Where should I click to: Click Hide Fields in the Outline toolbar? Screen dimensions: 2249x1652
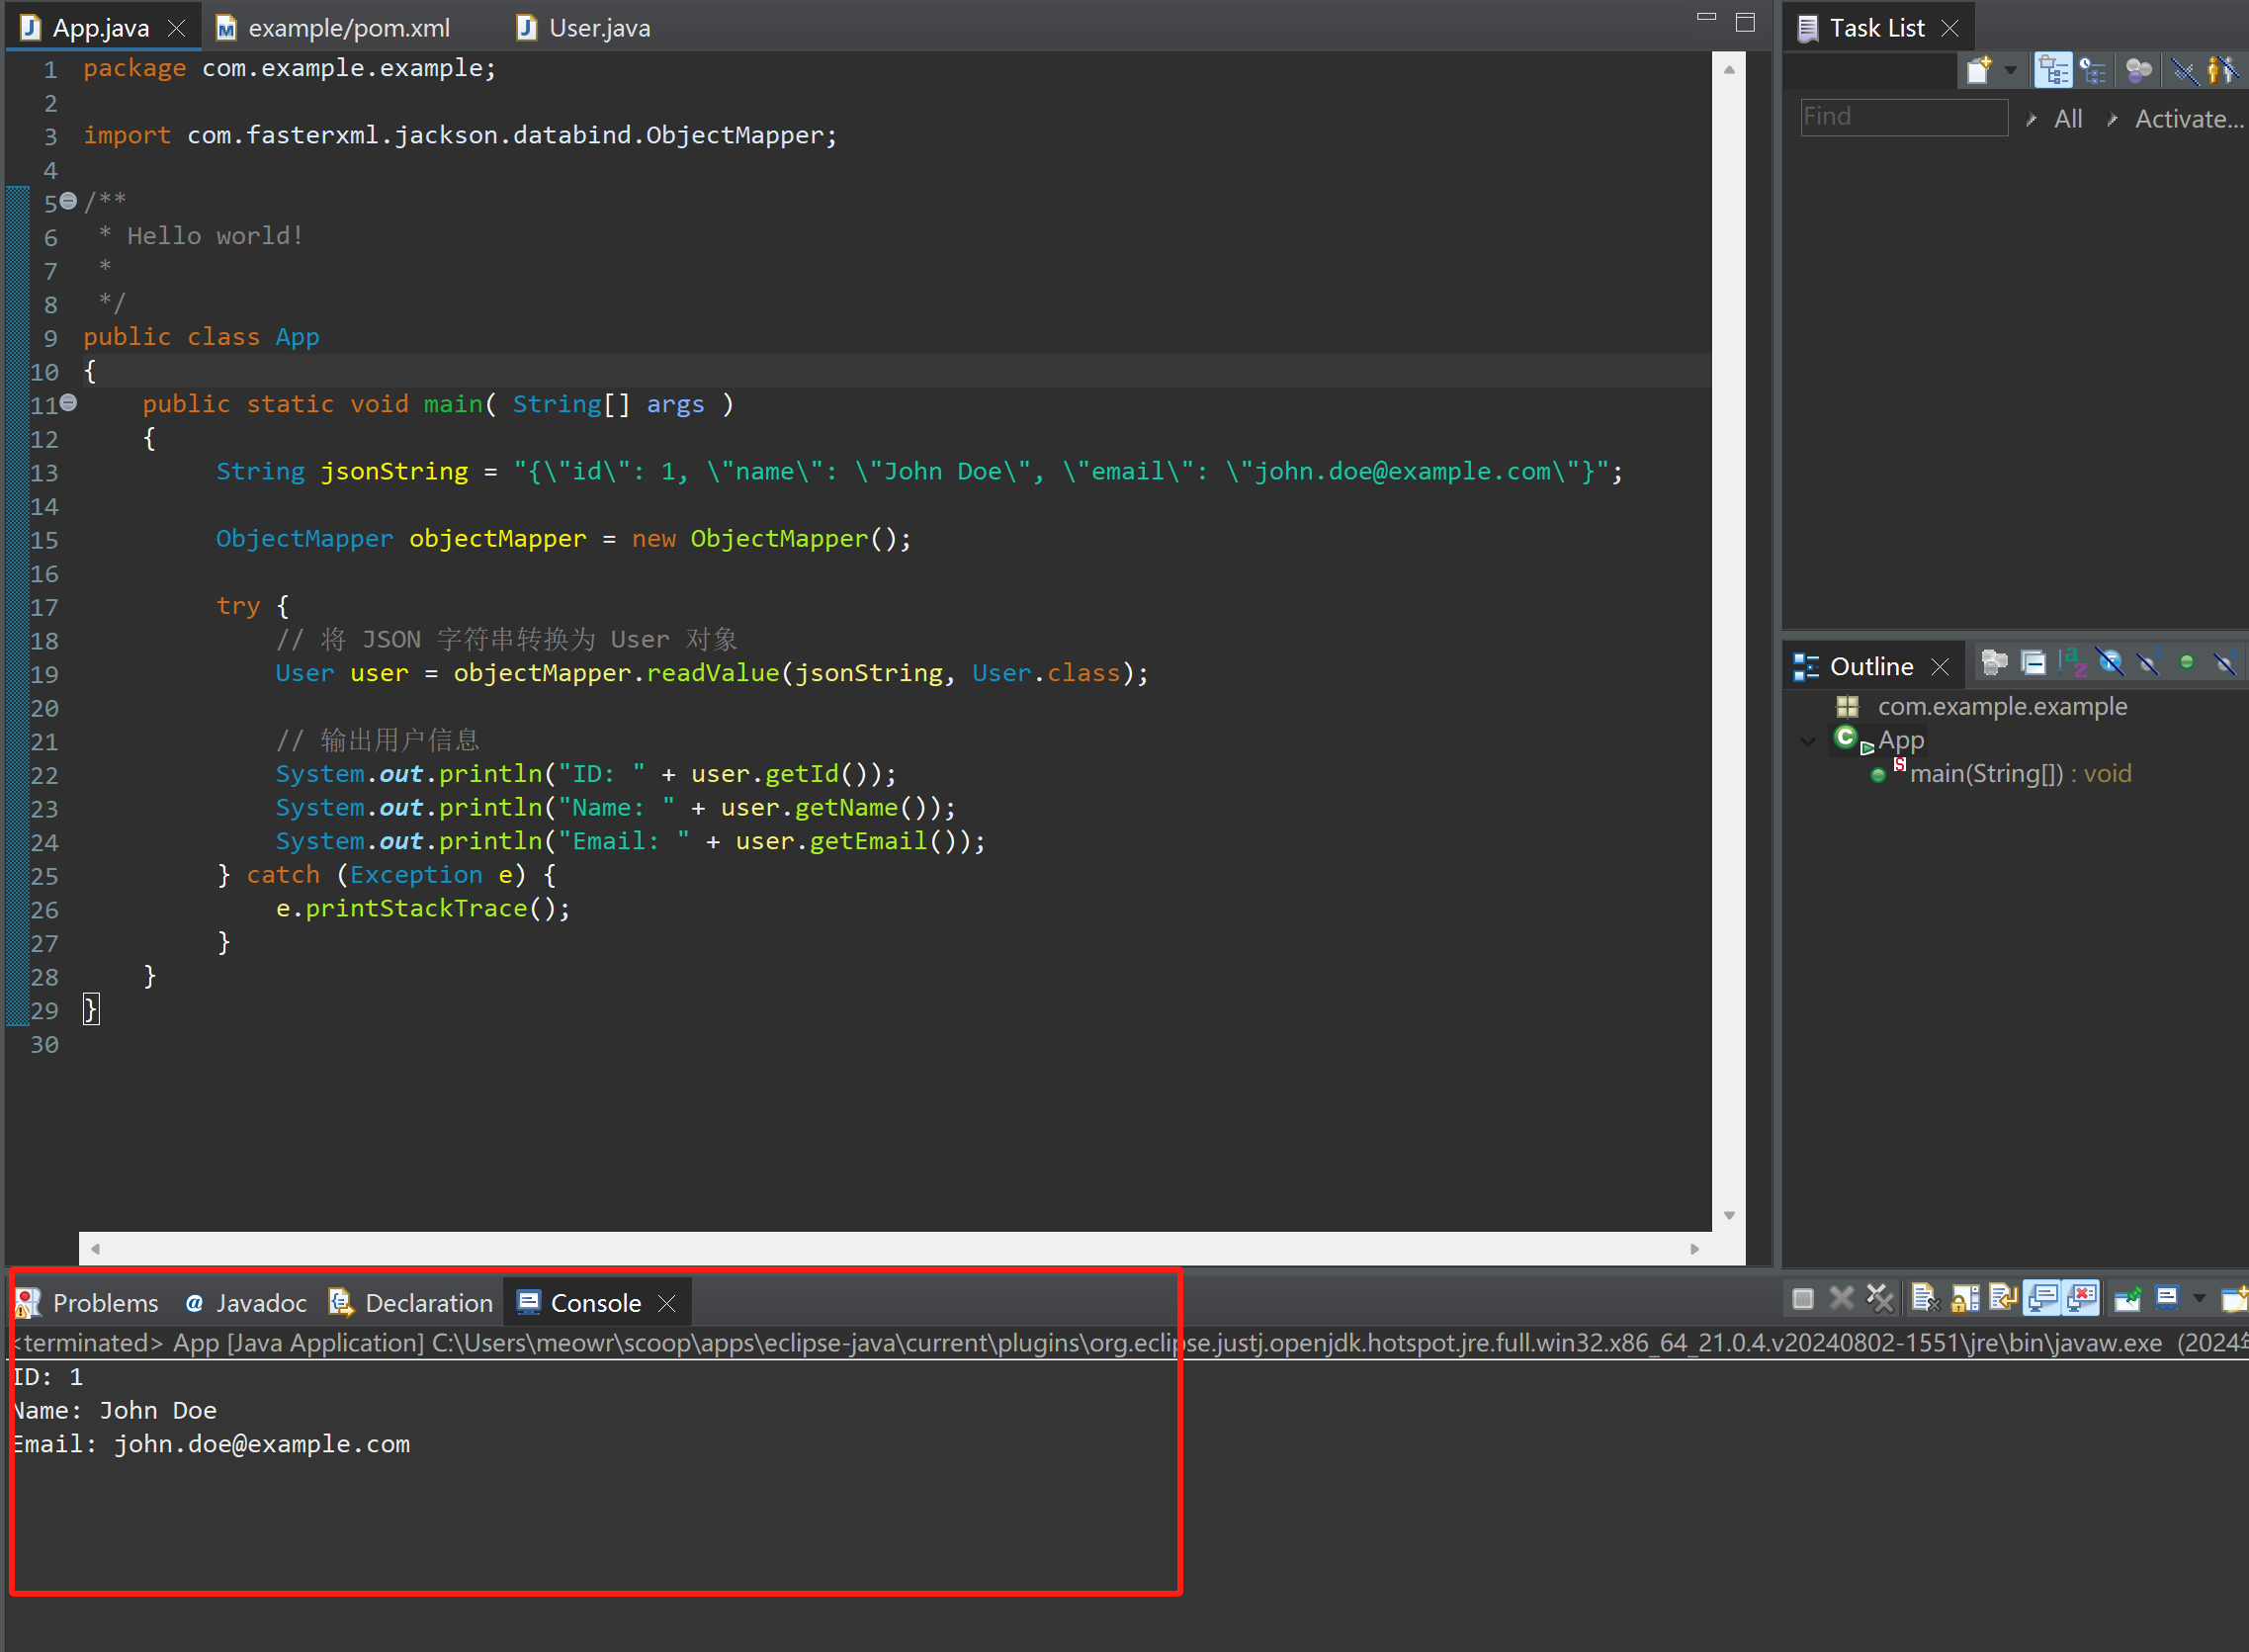2110,663
